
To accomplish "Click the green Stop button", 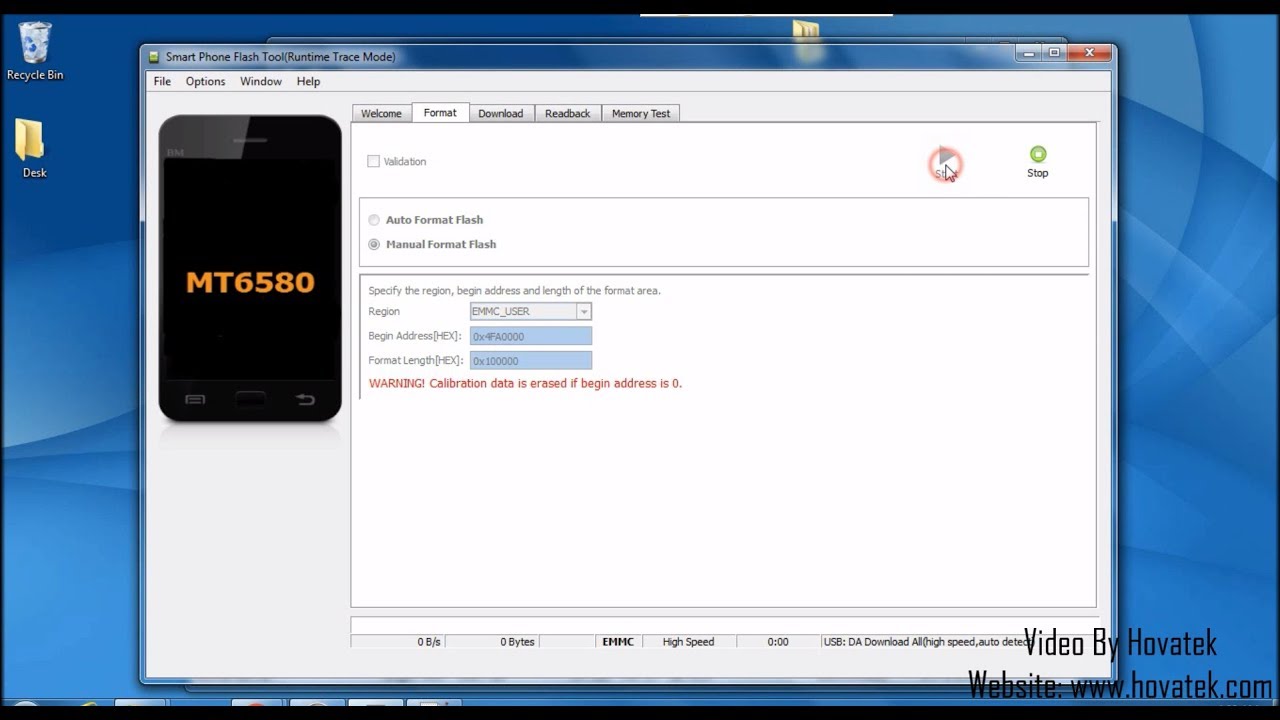I will click(x=1038, y=163).
